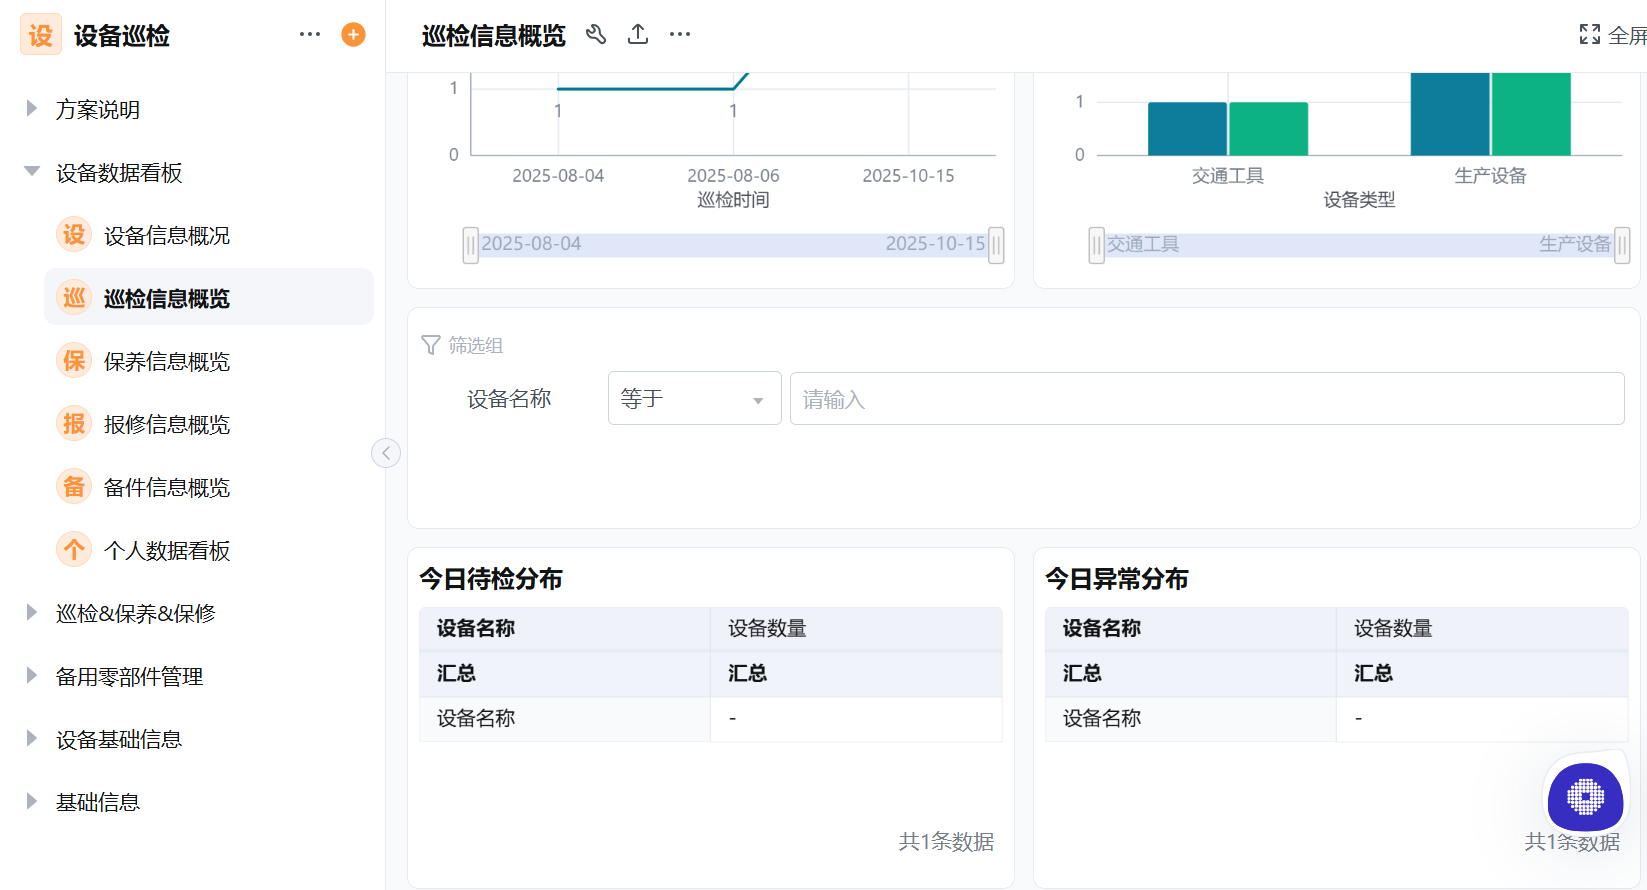Screen dimensions: 1647x890
Task: Expand the 方案说明 tree node
Action: click(31, 109)
